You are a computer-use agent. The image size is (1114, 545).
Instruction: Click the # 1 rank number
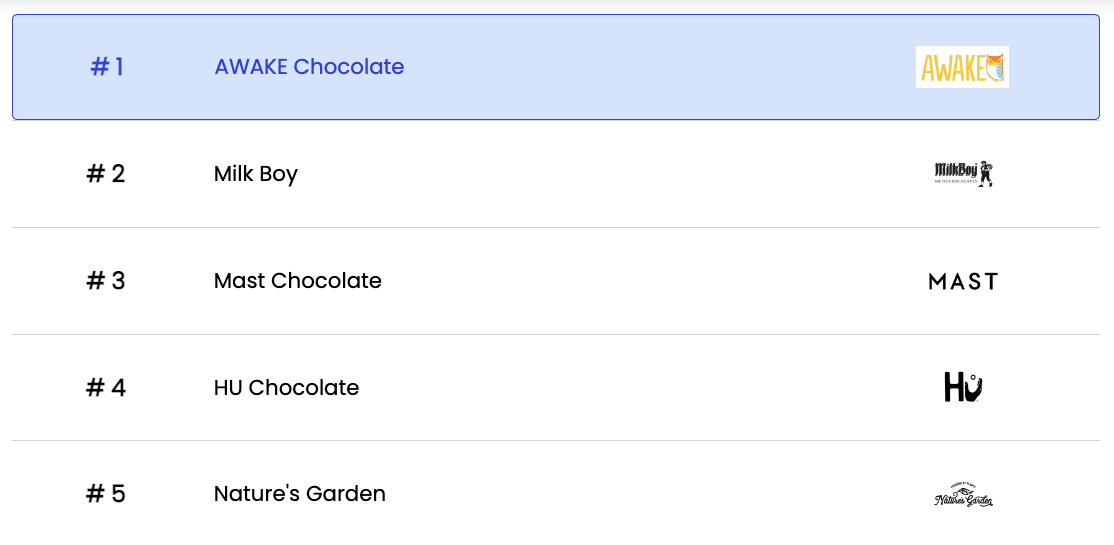coord(107,67)
